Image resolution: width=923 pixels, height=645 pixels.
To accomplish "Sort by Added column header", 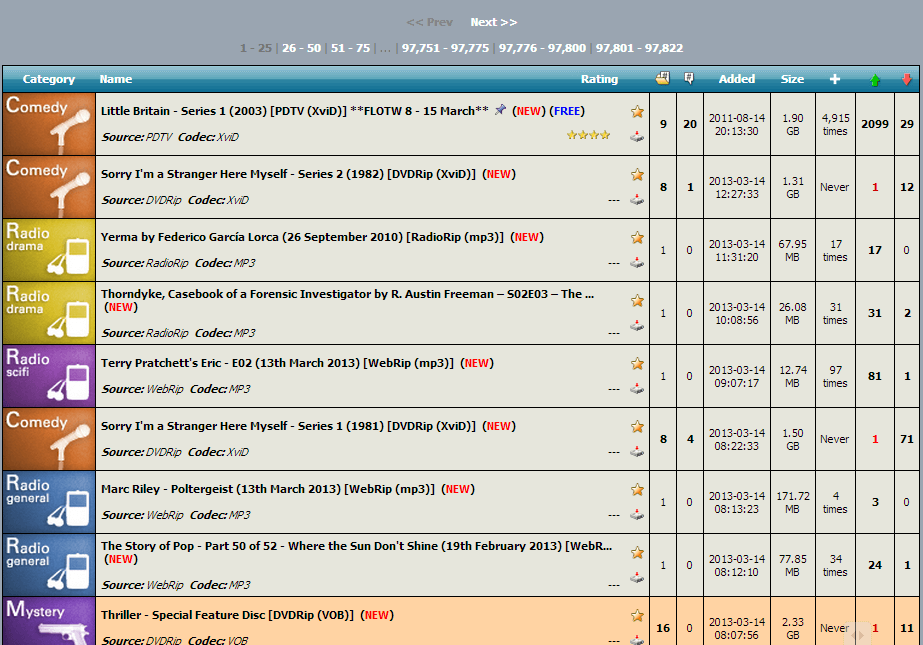I will coord(736,79).
